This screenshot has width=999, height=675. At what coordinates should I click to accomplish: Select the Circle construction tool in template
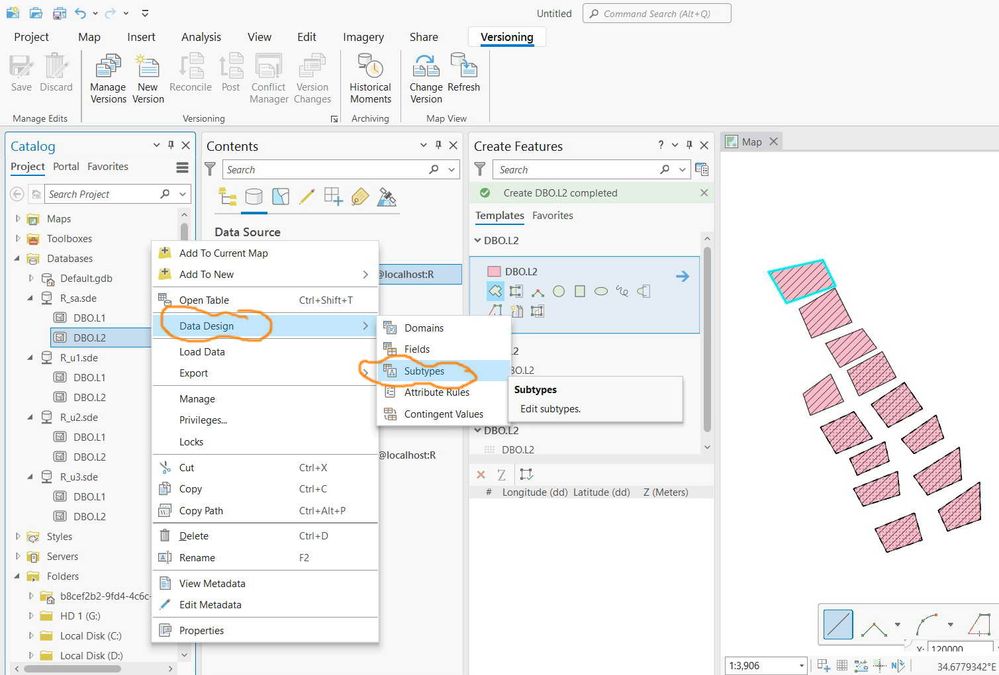point(559,291)
